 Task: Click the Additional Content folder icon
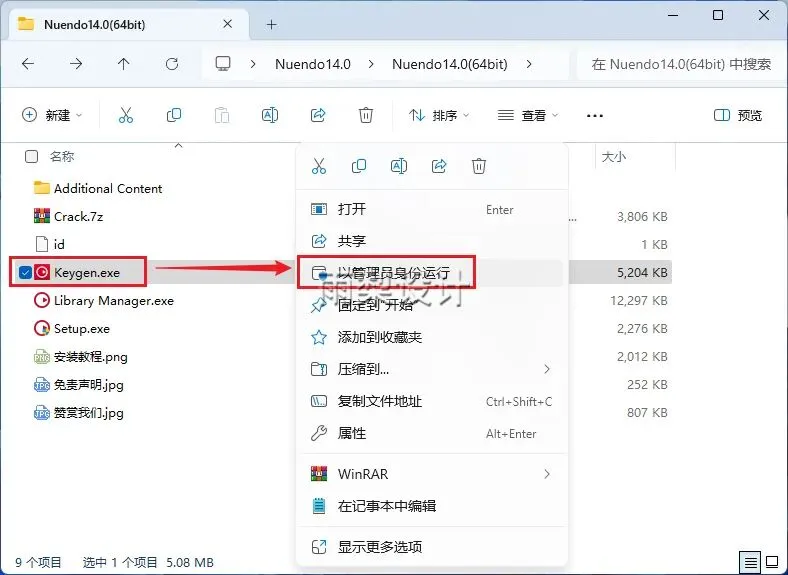click(42, 188)
